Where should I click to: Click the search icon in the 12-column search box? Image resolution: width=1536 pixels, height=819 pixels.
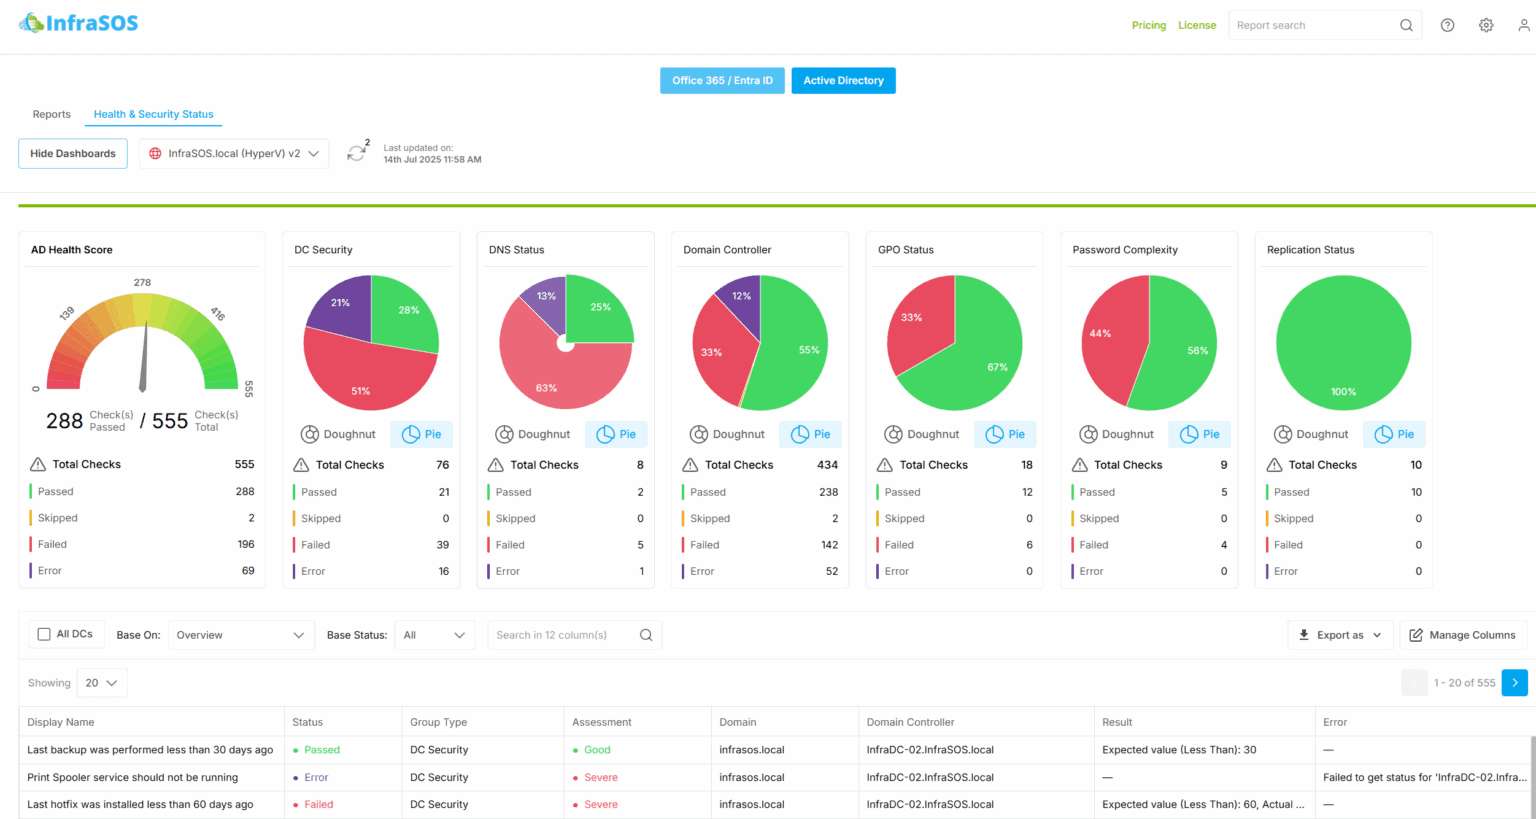click(x=646, y=634)
